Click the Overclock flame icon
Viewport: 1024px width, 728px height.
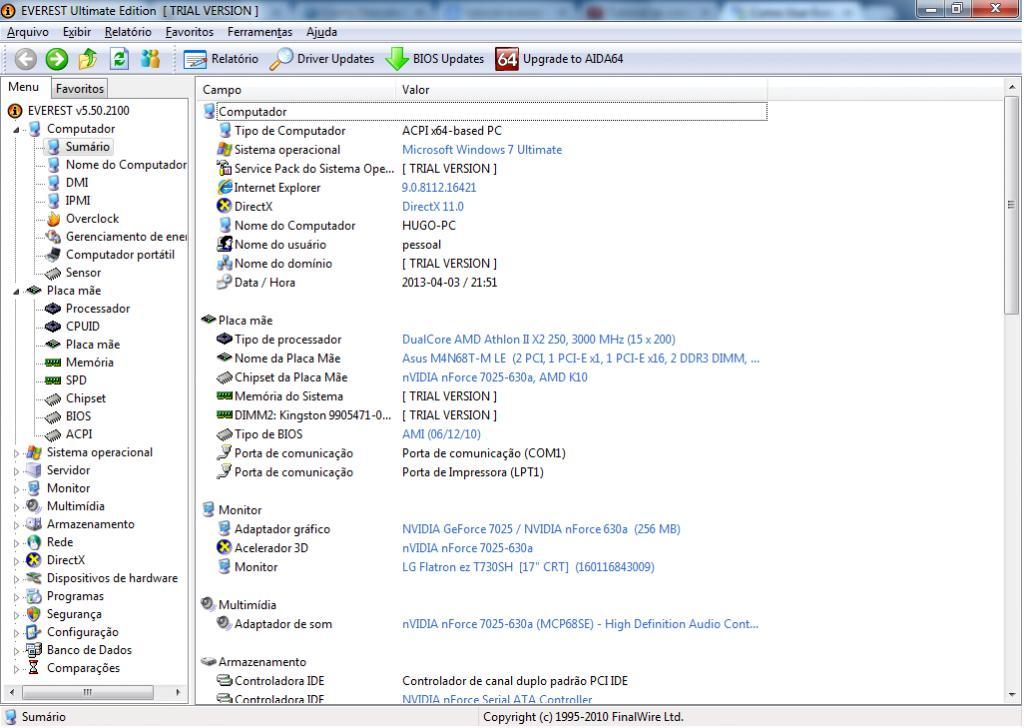[54, 219]
